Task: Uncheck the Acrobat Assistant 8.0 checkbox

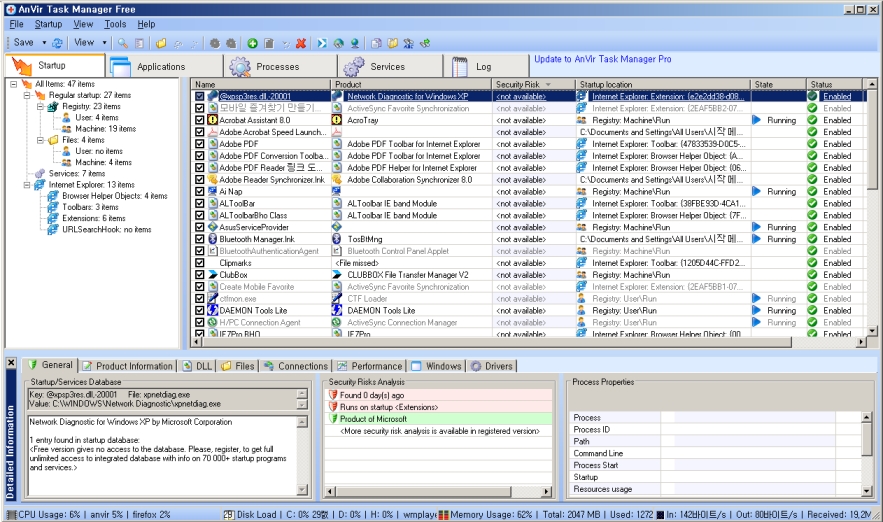Action: 199,120
